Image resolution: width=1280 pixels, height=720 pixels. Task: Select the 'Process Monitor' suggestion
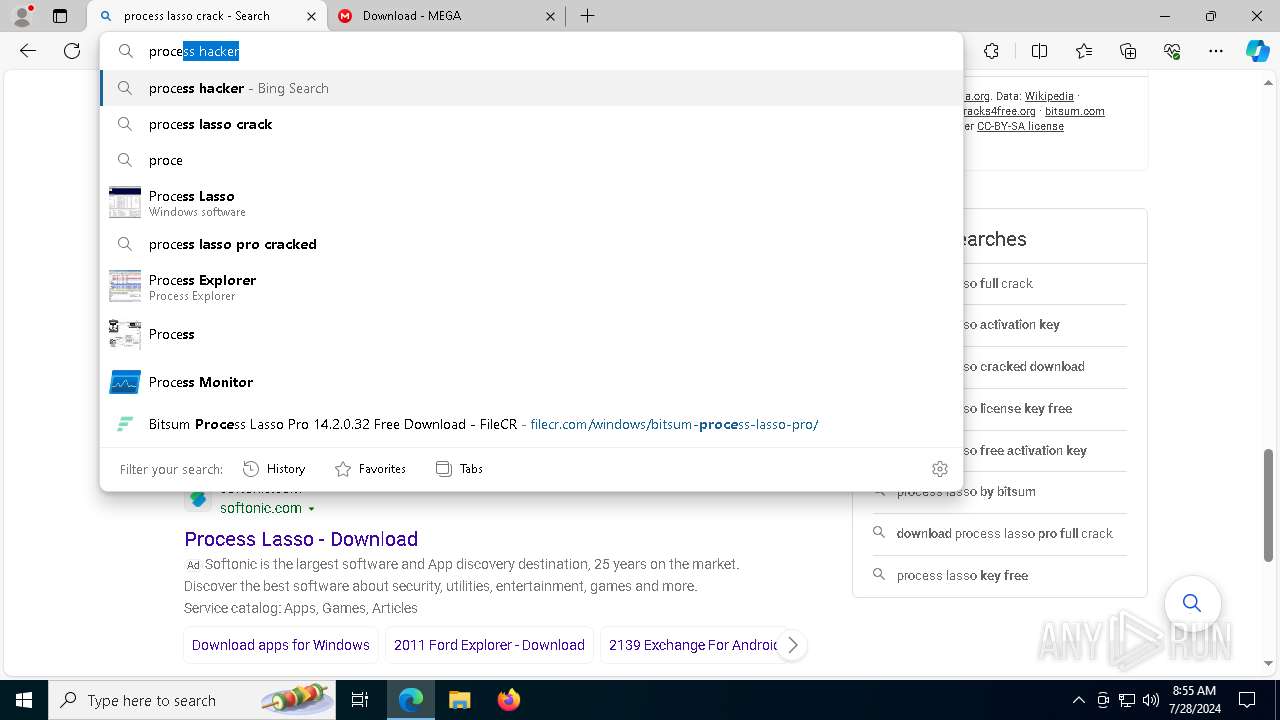pyautogui.click(x=531, y=382)
